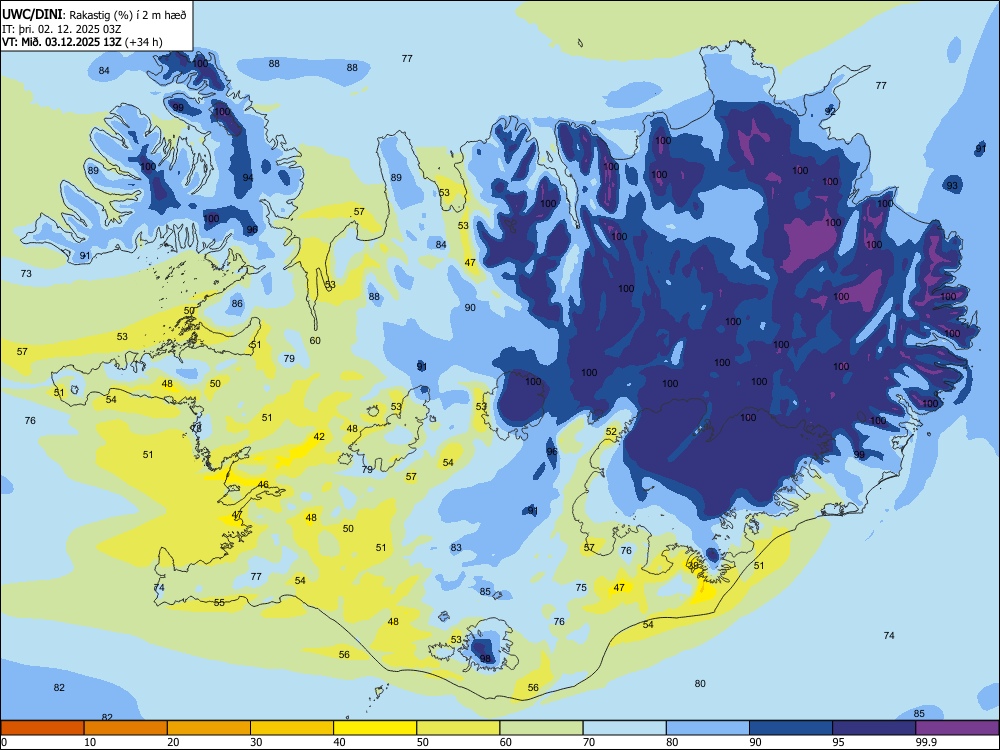This screenshot has height=750, width=1000.
Task: Click the dark orange 0–10 legend swatch
Action: pyautogui.click(x=42, y=728)
